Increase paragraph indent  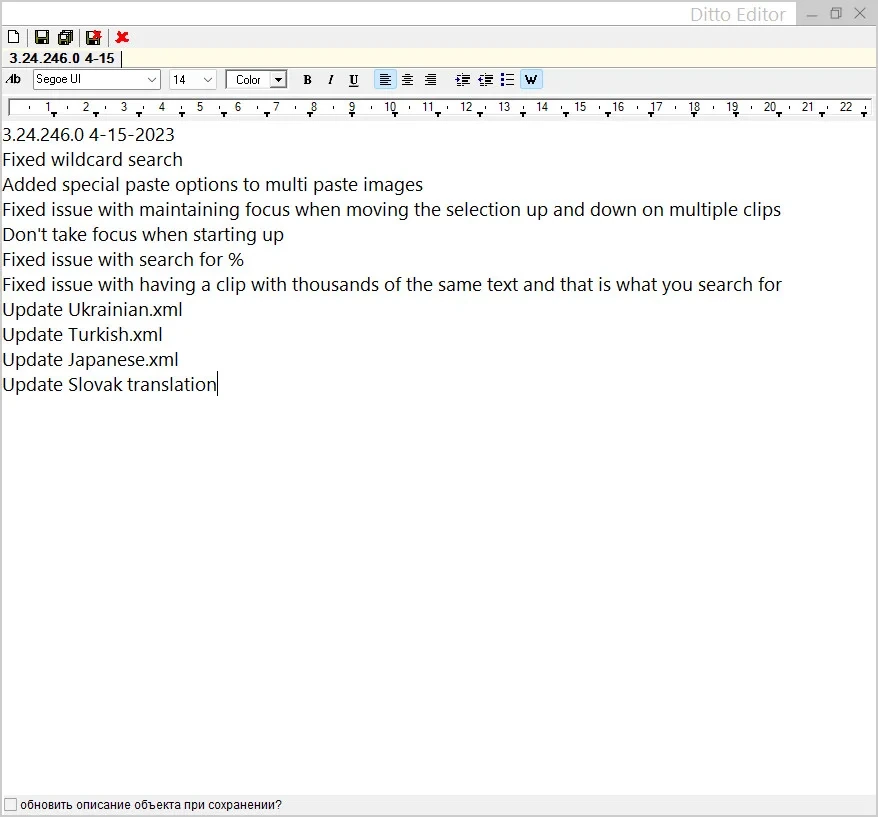pos(463,80)
